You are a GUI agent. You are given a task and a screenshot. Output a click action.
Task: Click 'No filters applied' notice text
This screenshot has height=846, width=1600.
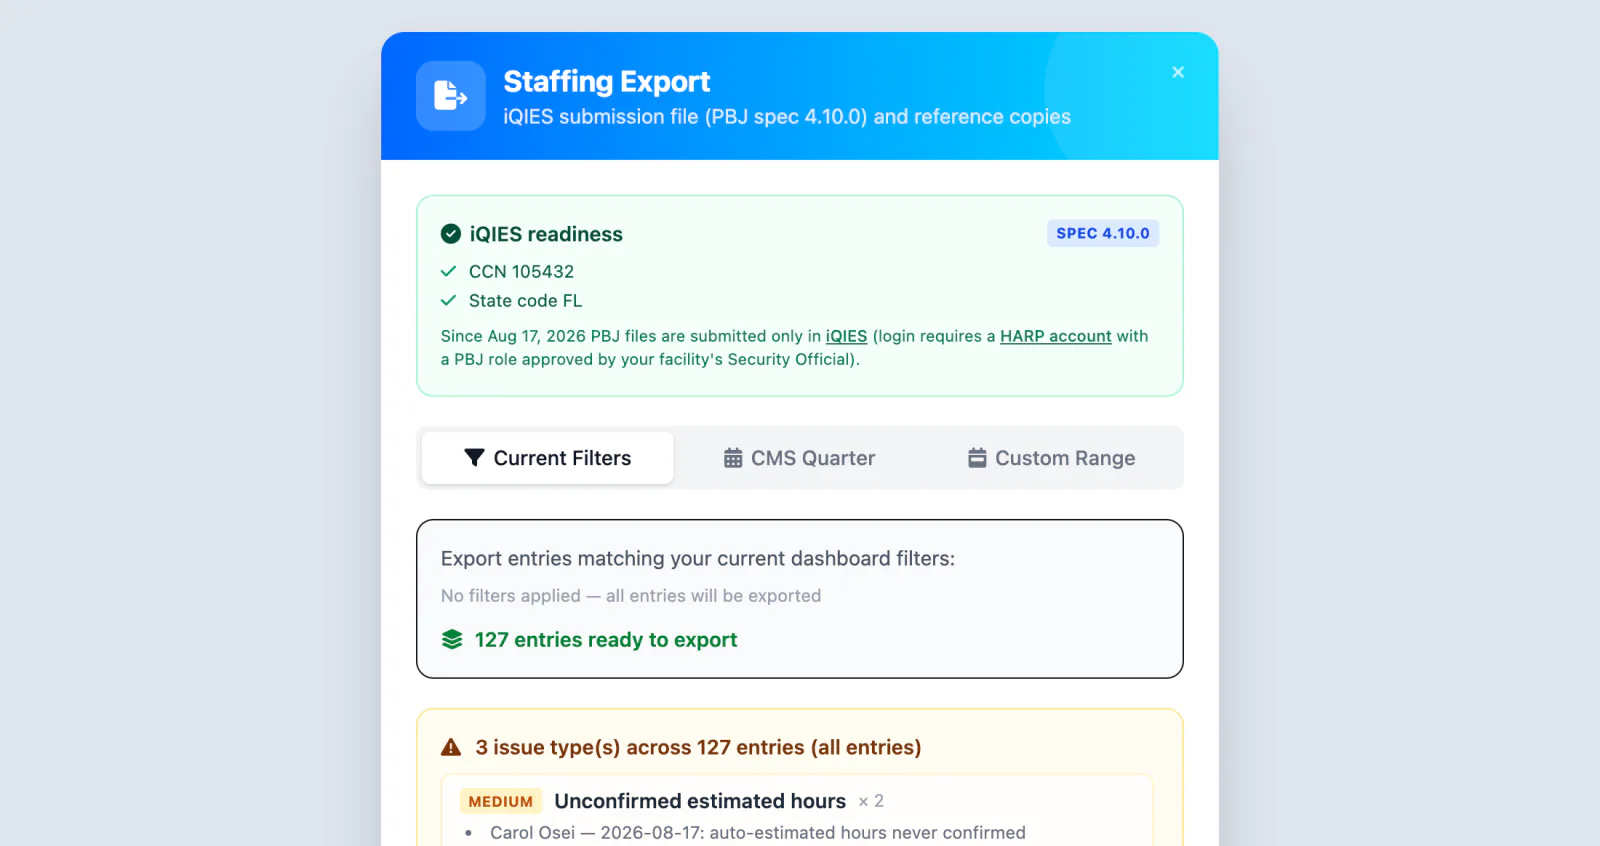(631, 596)
